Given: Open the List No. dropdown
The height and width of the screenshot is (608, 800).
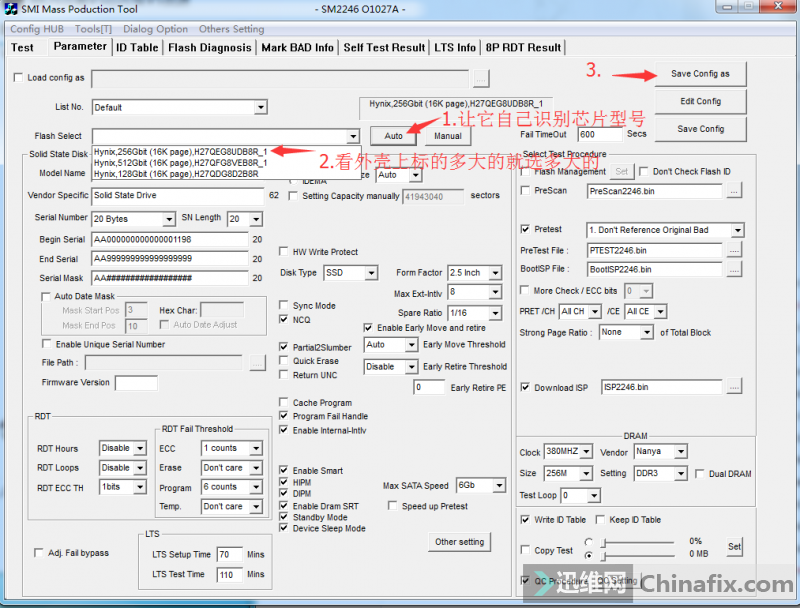Looking at the screenshot, I should (261, 107).
